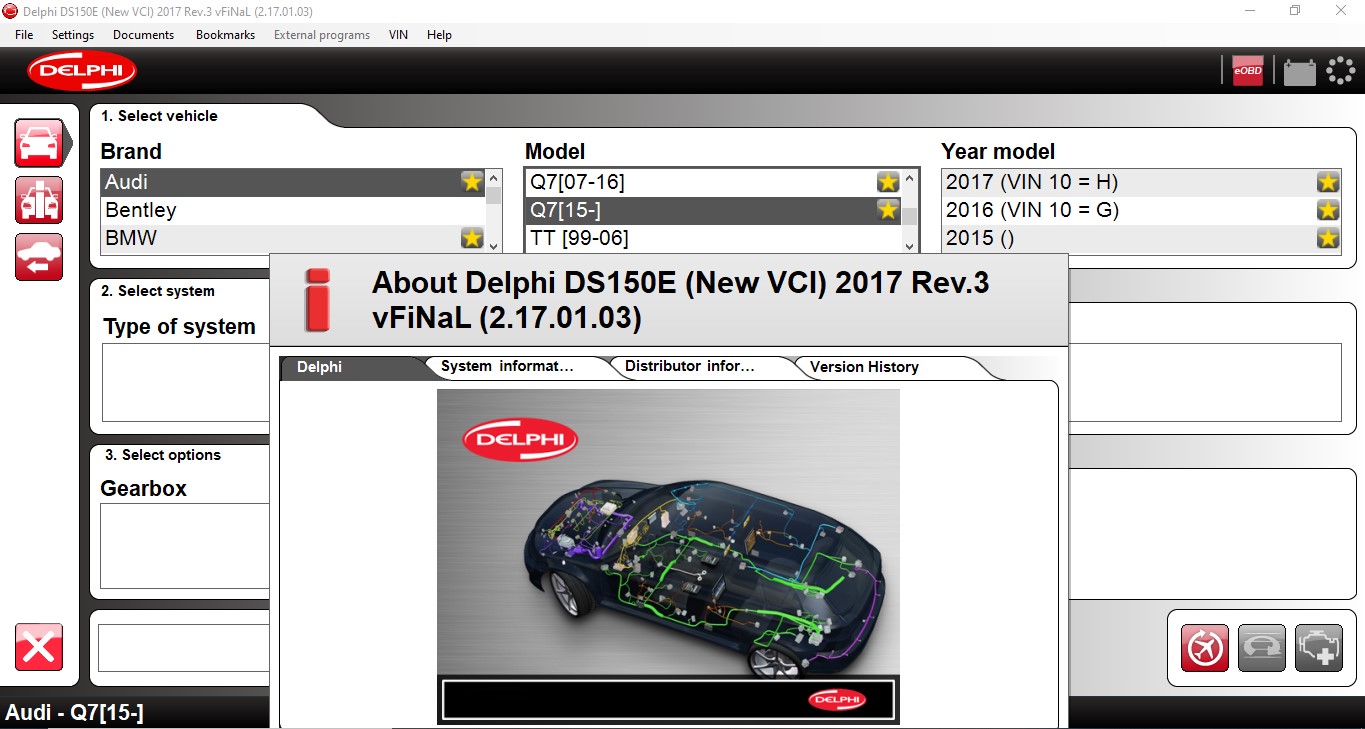Open the Bookmarks menu
The height and width of the screenshot is (729, 1365).
coord(225,35)
